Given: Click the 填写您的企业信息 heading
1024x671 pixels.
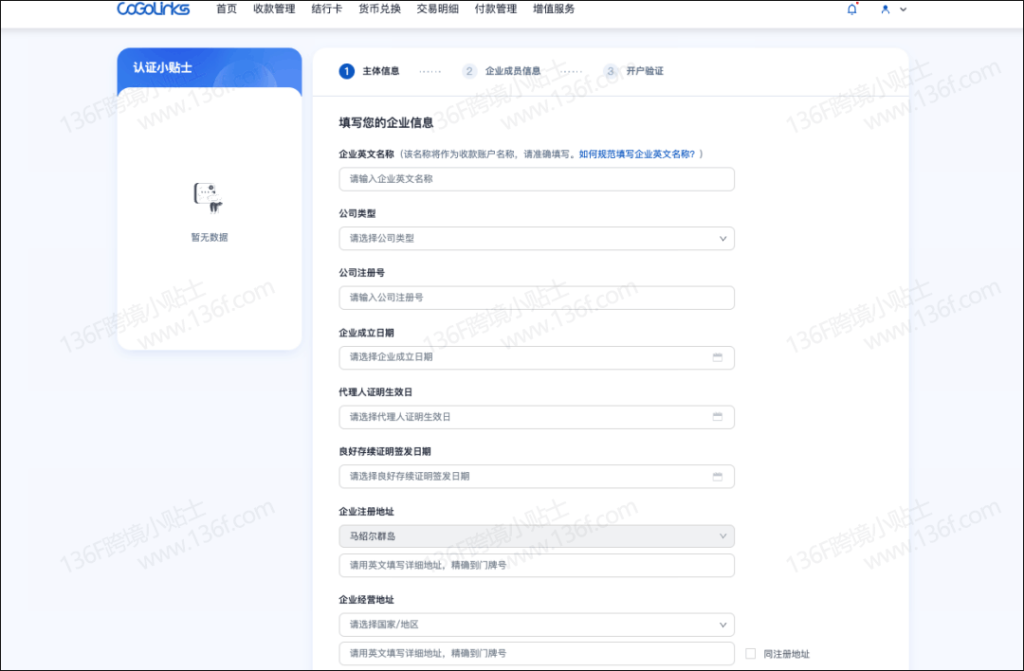Looking at the screenshot, I should click(x=386, y=123).
